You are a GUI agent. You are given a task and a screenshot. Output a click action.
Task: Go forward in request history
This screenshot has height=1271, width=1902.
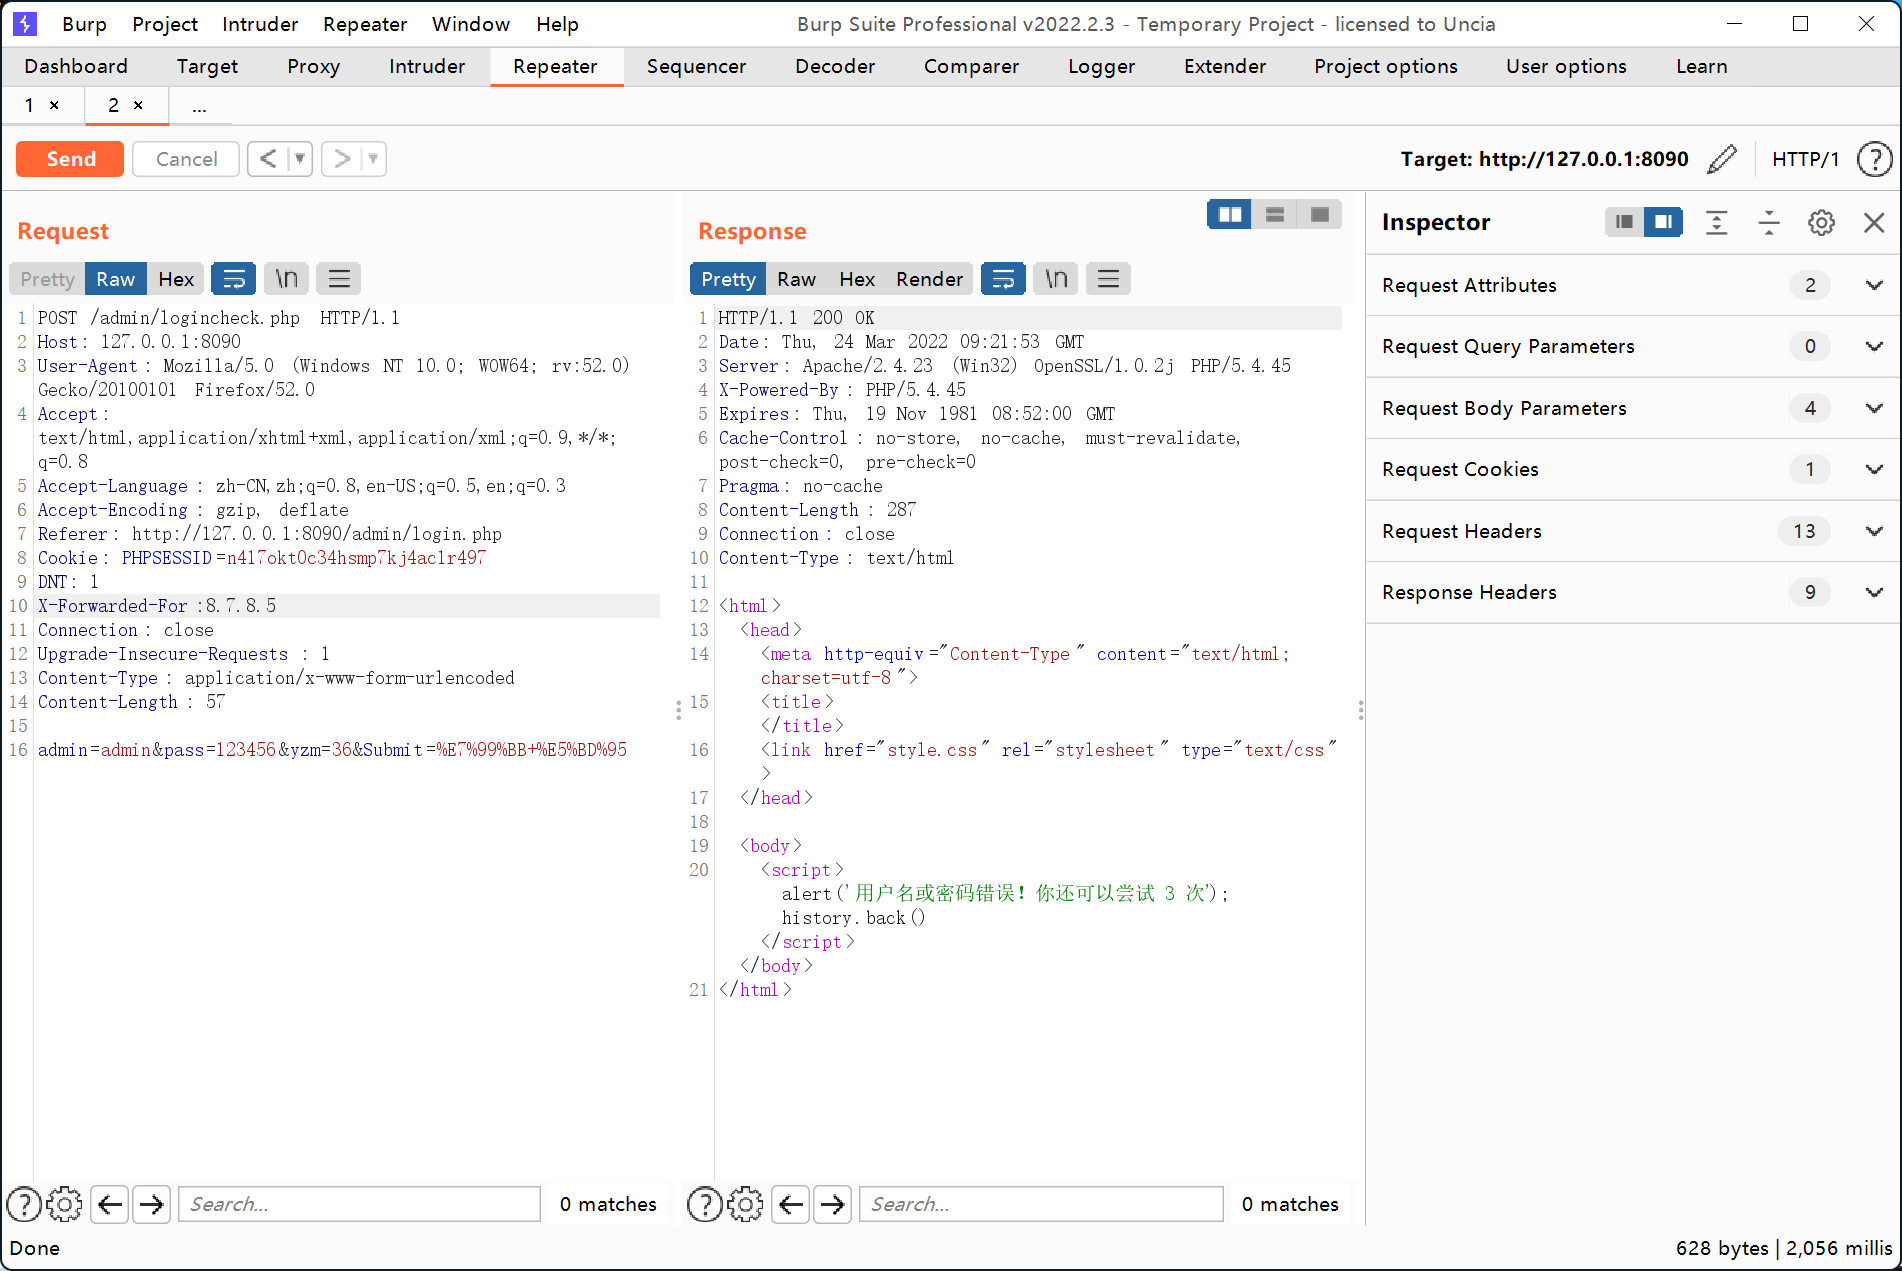342,158
